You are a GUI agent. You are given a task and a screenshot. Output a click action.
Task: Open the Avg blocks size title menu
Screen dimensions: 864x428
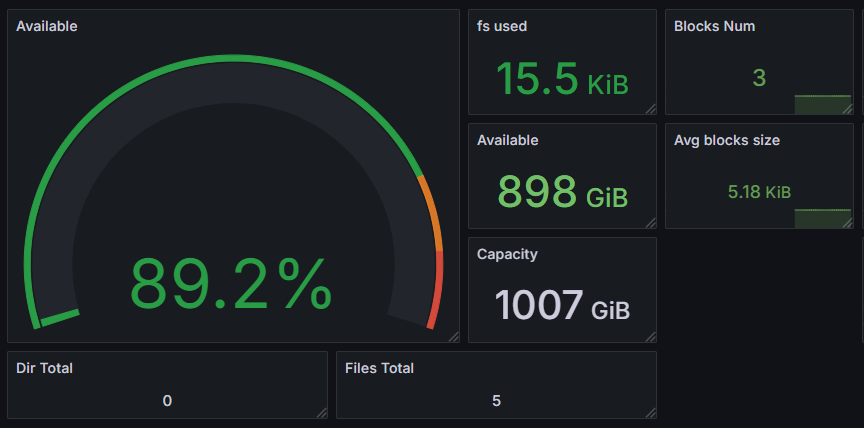[727, 140]
